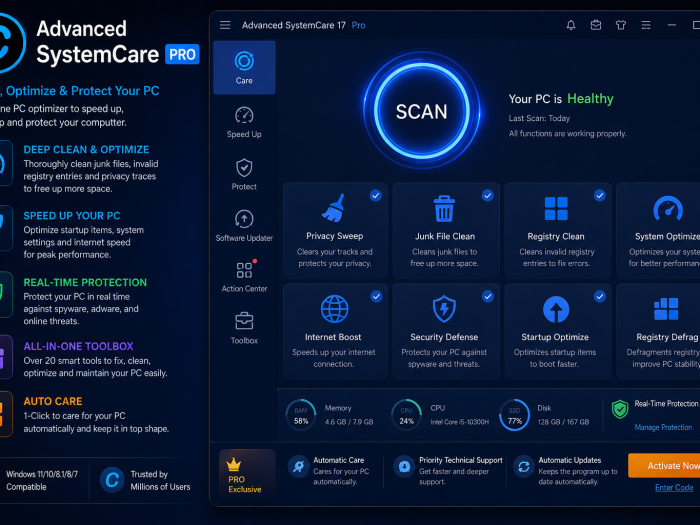Click the Startup Optimize title text
This screenshot has height=525, width=700.
(x=555, y=337)
